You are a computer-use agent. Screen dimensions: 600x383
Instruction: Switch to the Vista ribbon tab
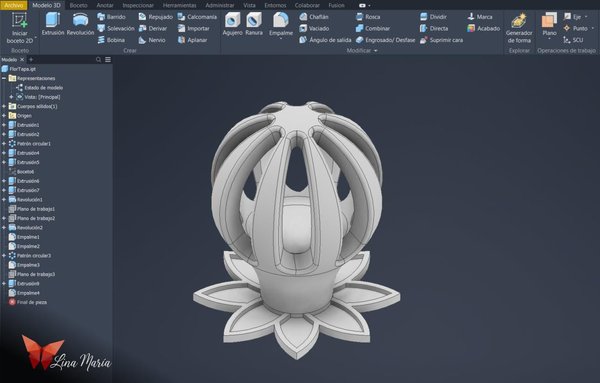pyautogui.click(x=249, y=5)
